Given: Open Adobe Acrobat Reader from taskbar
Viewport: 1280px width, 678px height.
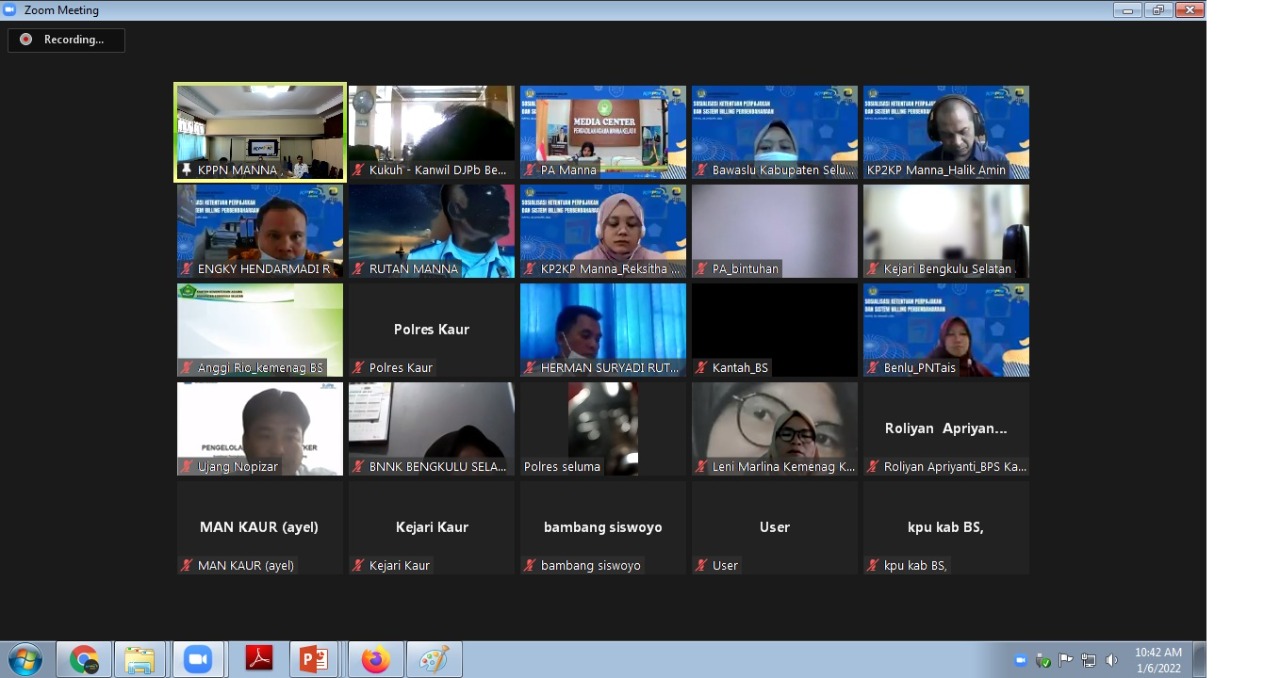Looking at the screenshot, I should (x=259, y=660).
